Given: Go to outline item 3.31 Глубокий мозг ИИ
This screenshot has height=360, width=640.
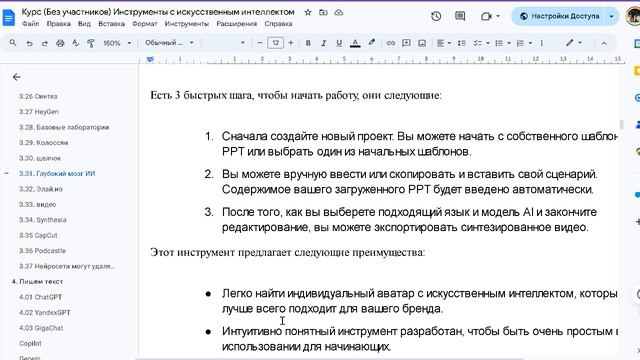Looking at the screenshot, I should tap(57, 173).
